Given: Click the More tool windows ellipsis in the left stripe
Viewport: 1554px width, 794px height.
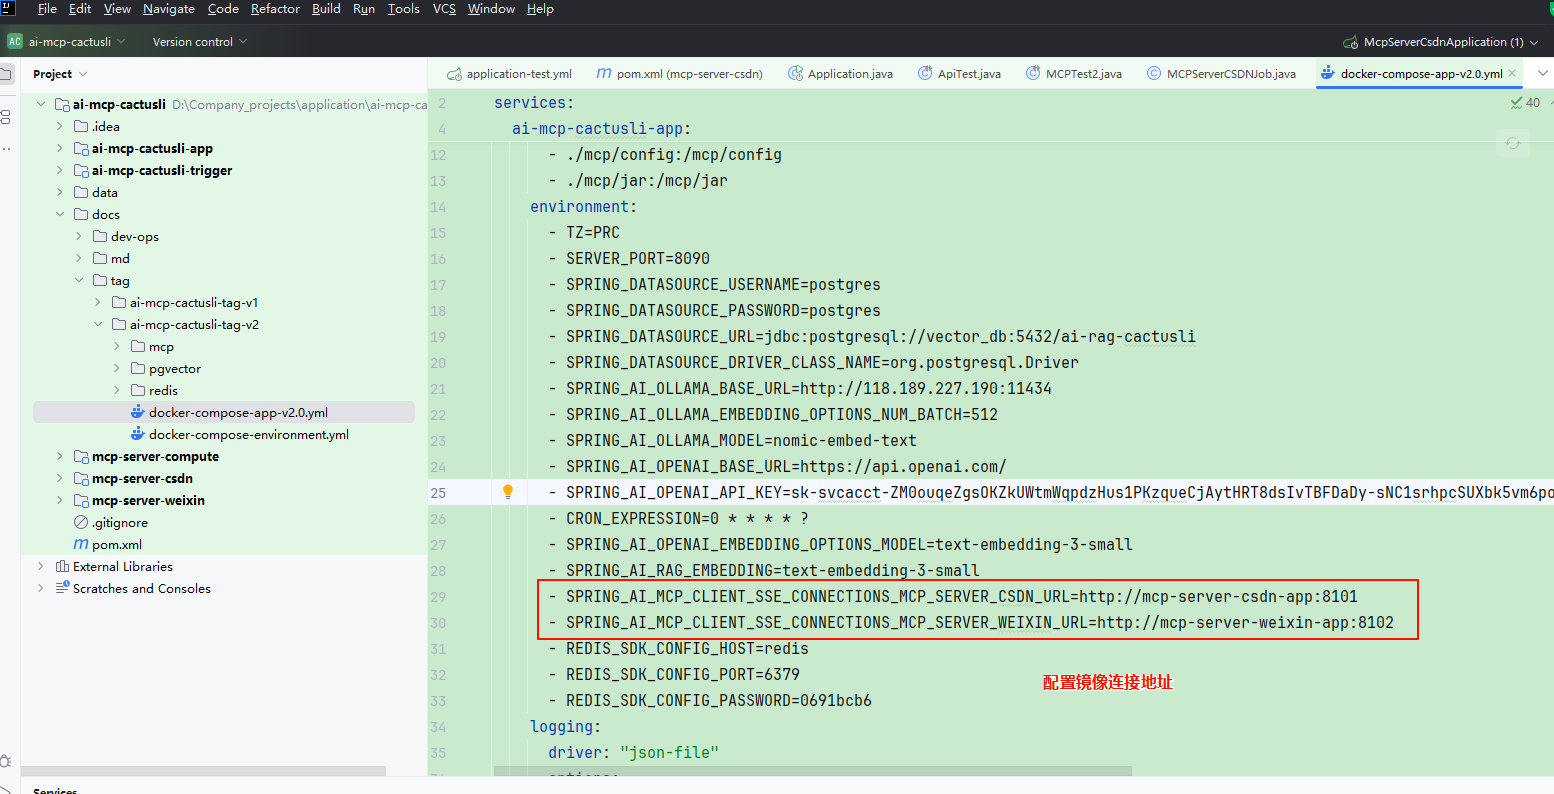Looking at the screenshot, I should coord(6,149).
